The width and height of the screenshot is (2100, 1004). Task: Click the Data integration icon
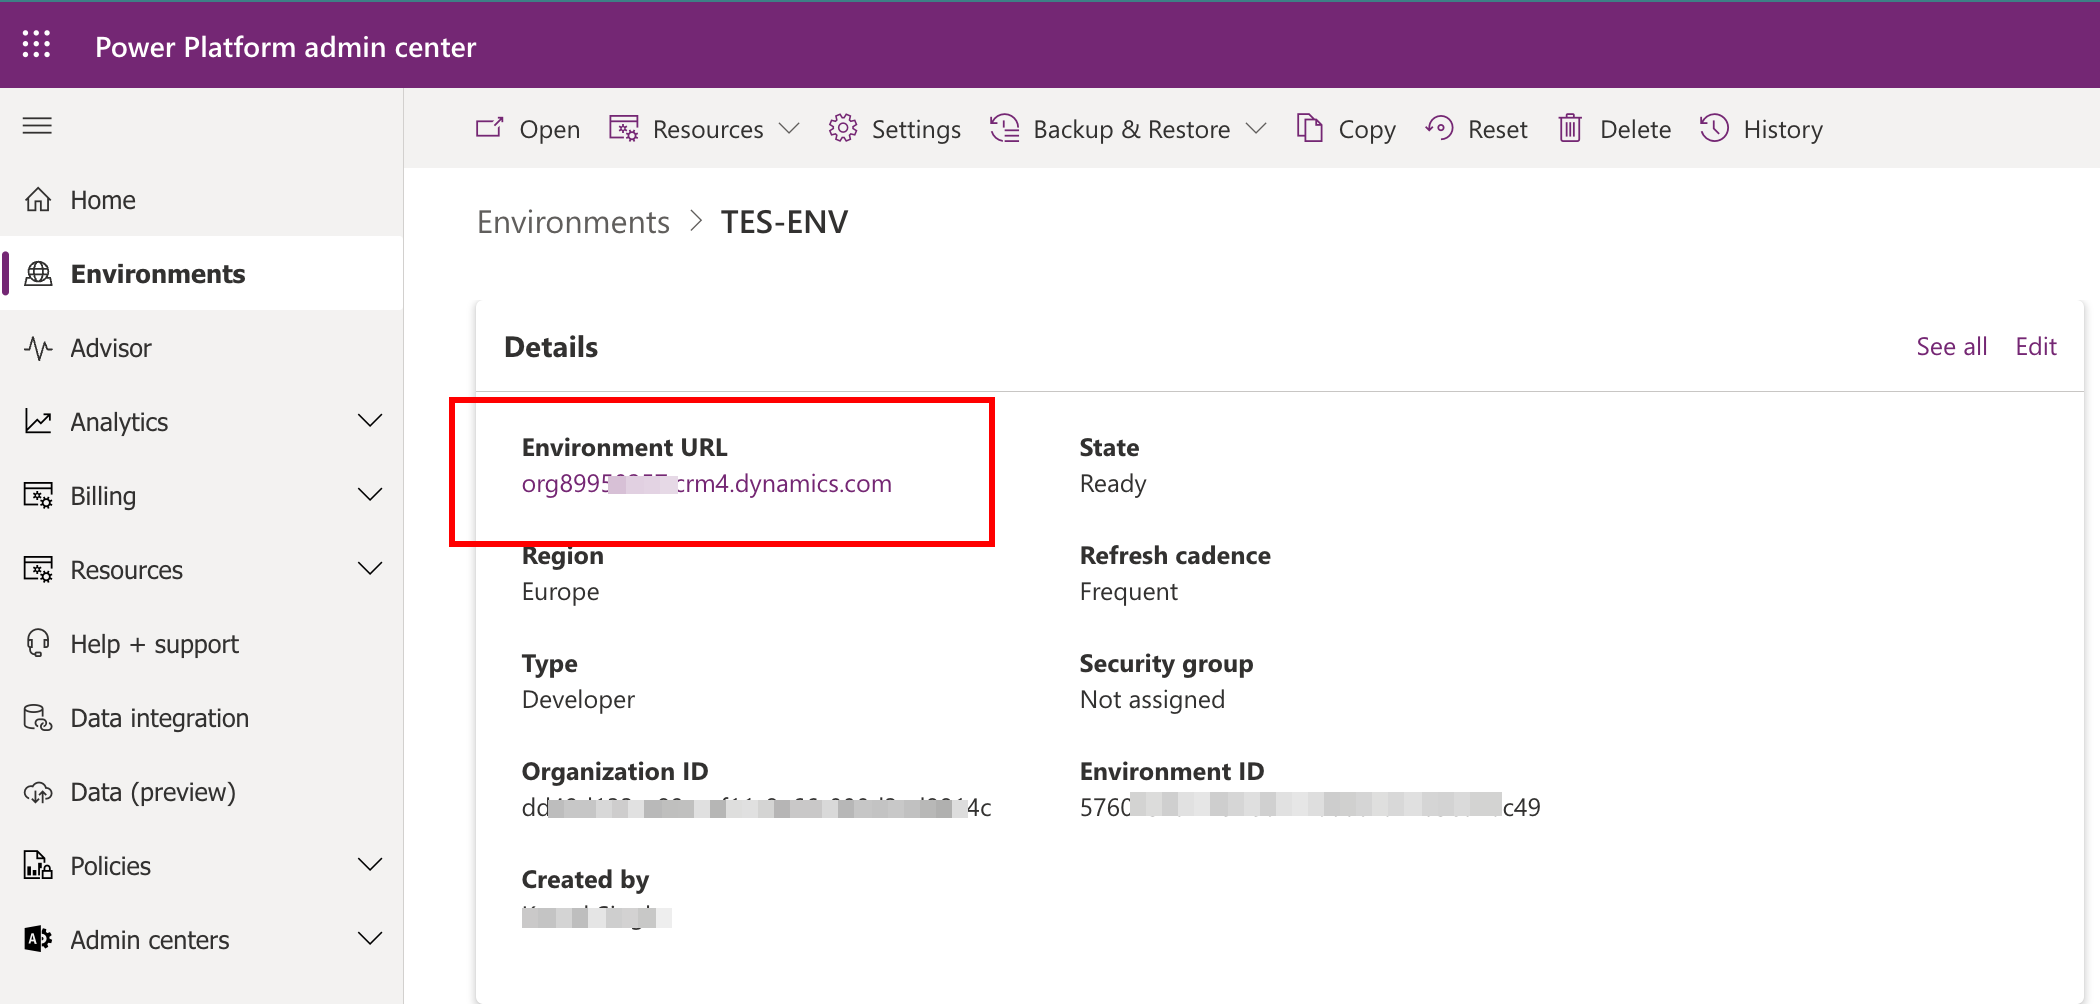pyautogui.click(x=38, y=718)
